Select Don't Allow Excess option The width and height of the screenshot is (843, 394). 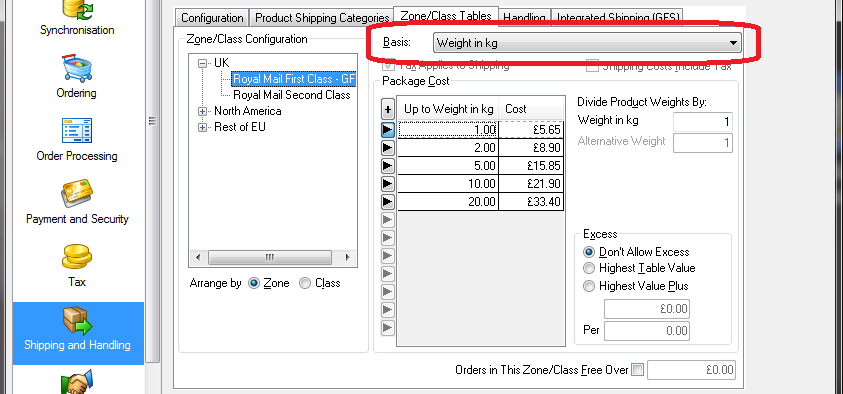(x=589, y=252)
